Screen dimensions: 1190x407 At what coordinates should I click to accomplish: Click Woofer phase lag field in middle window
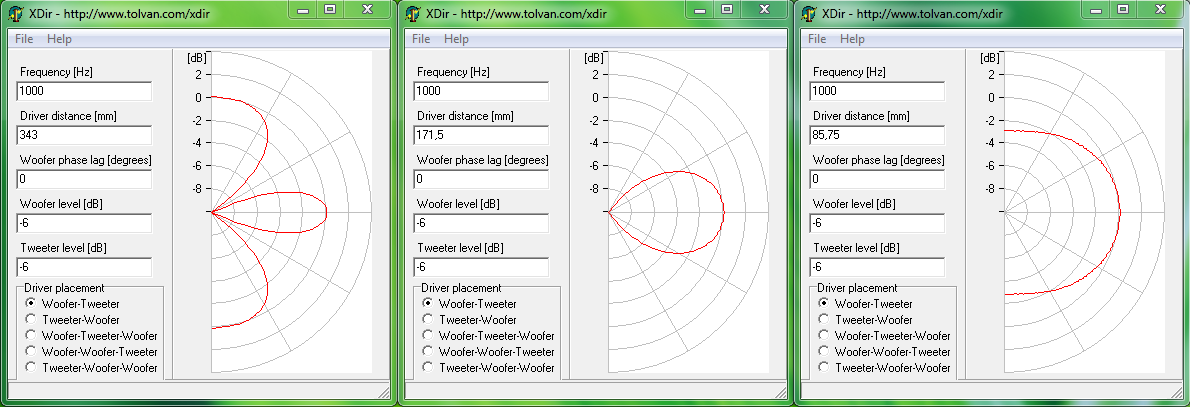481,179
